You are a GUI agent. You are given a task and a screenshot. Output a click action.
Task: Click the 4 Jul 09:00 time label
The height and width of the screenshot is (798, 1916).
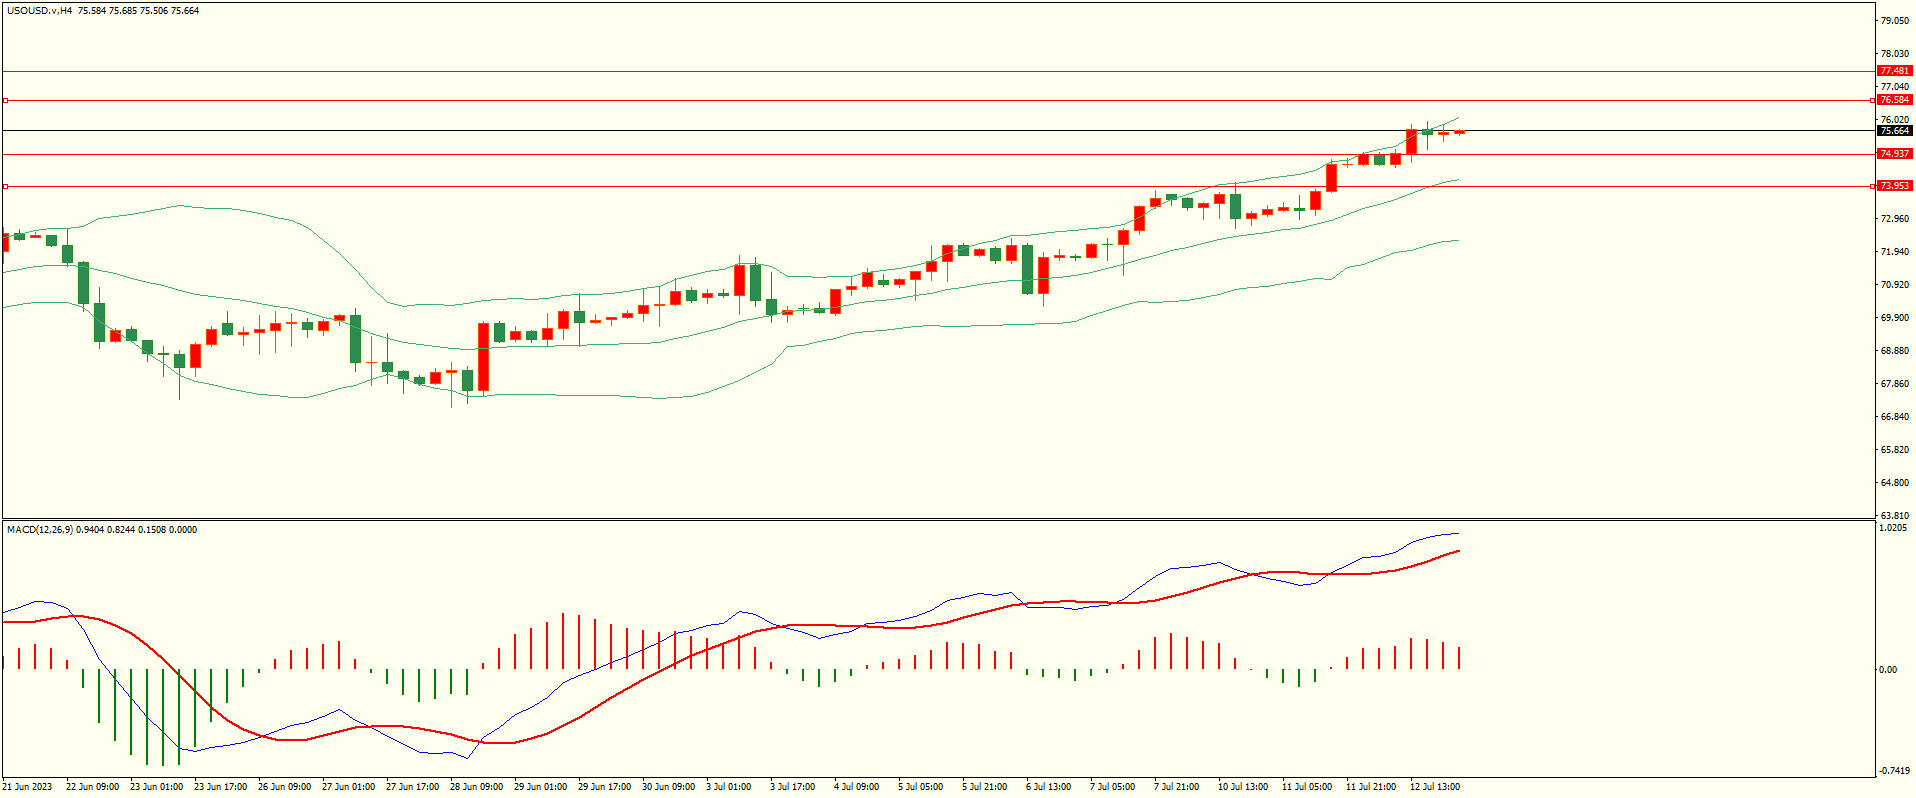(856, 787)
